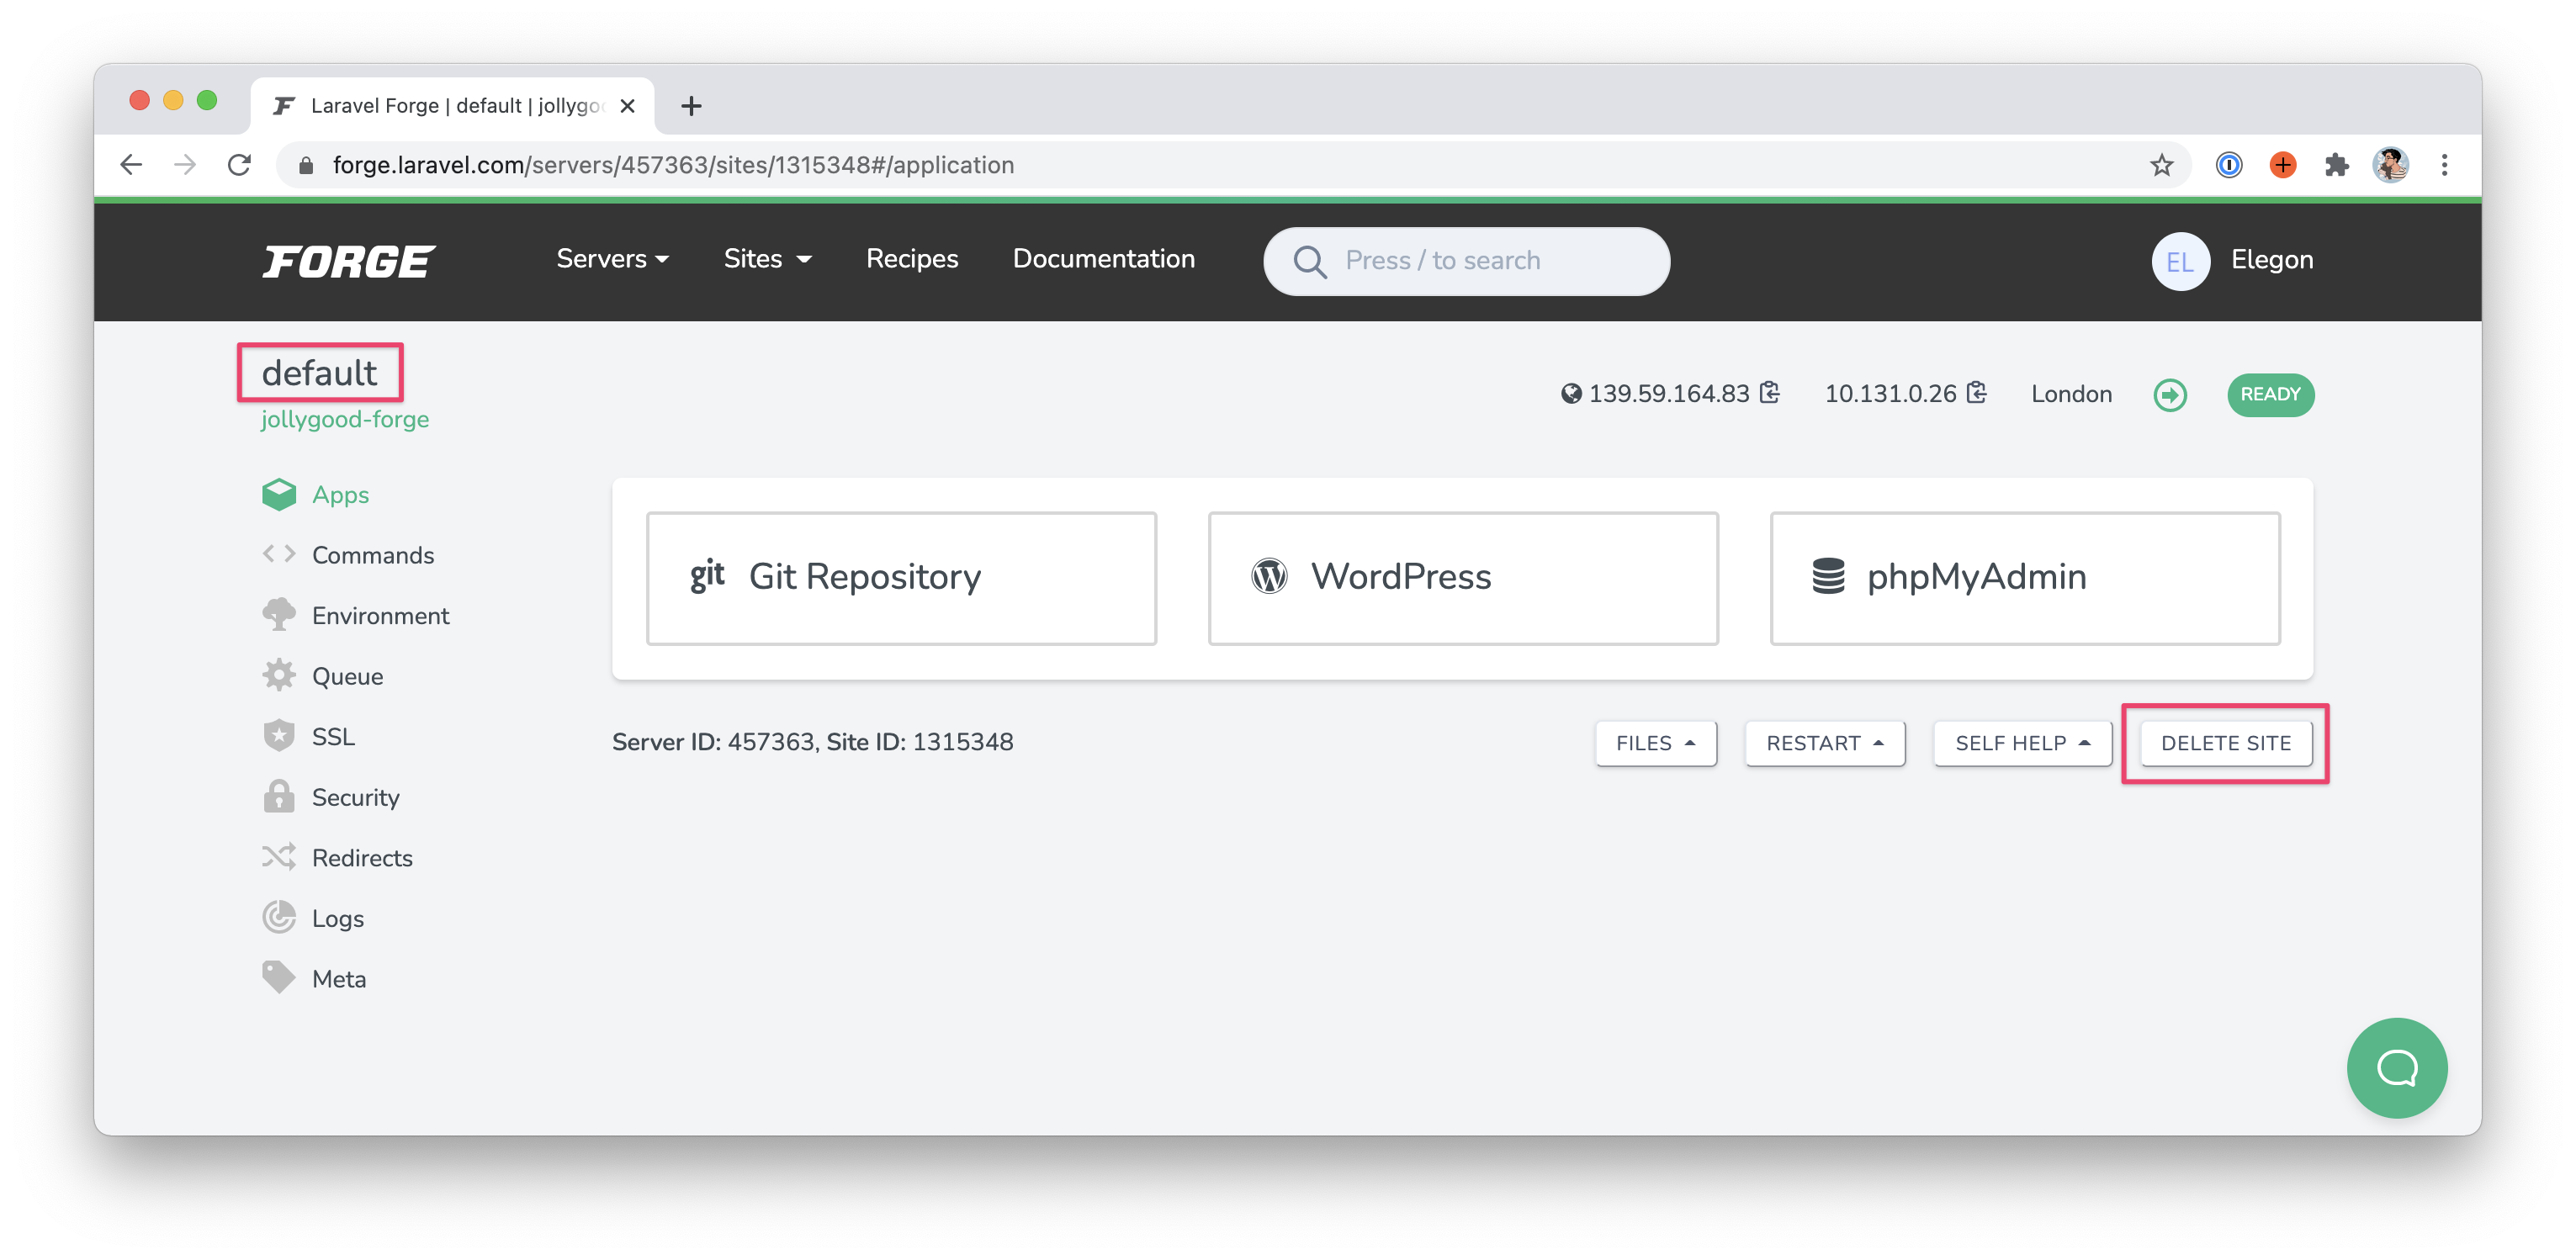Select Security in the site sidebar

tap(356, 797)
